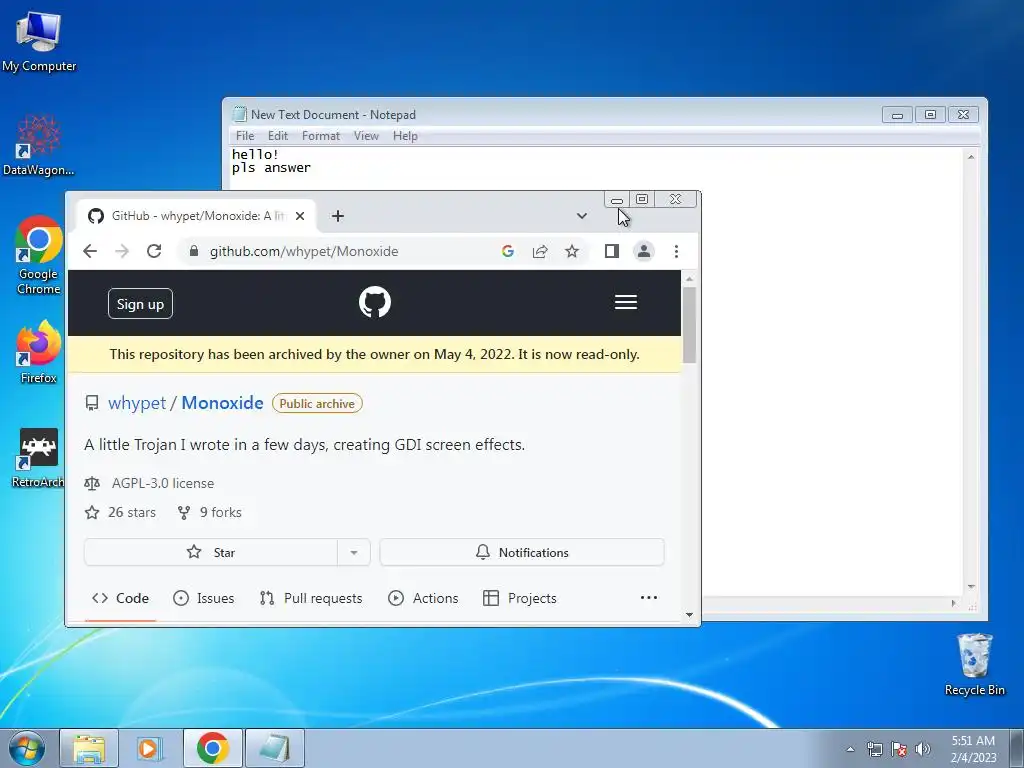Click the site padlock icon
This screenshot has height=768, width=1024.
(x=193, y=251)
